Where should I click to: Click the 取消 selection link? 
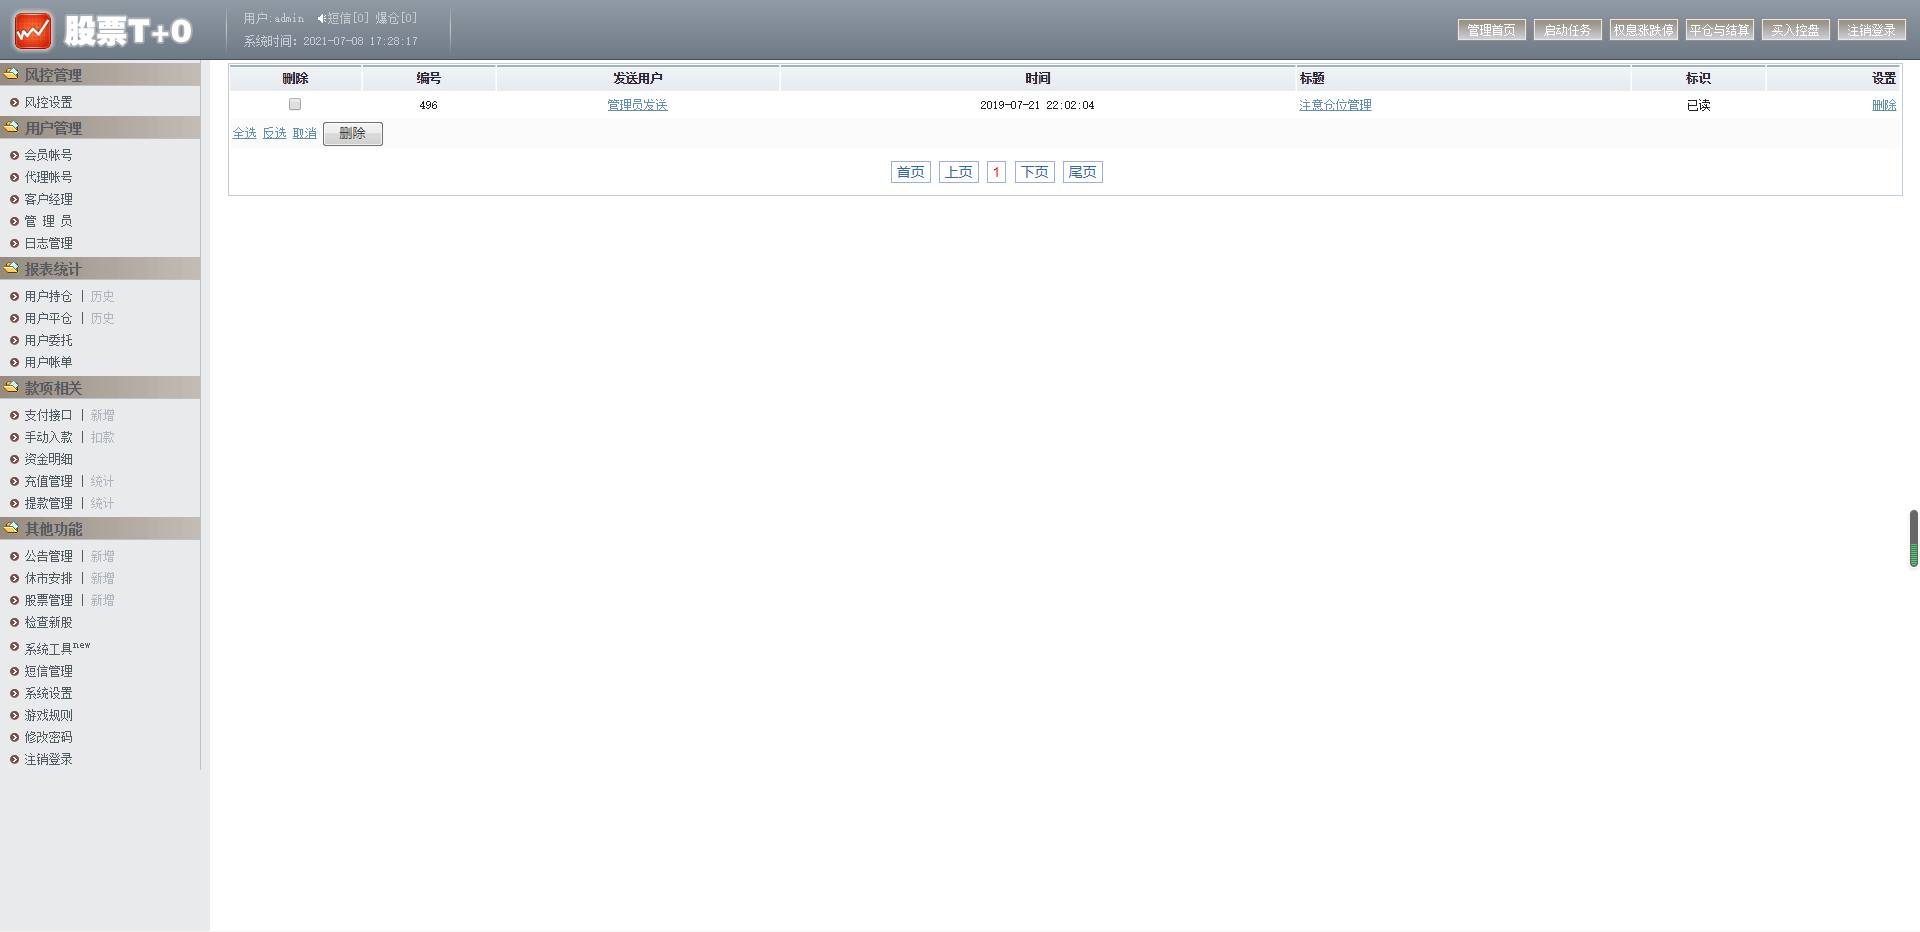pyautogui.click(x=304, y=133)
